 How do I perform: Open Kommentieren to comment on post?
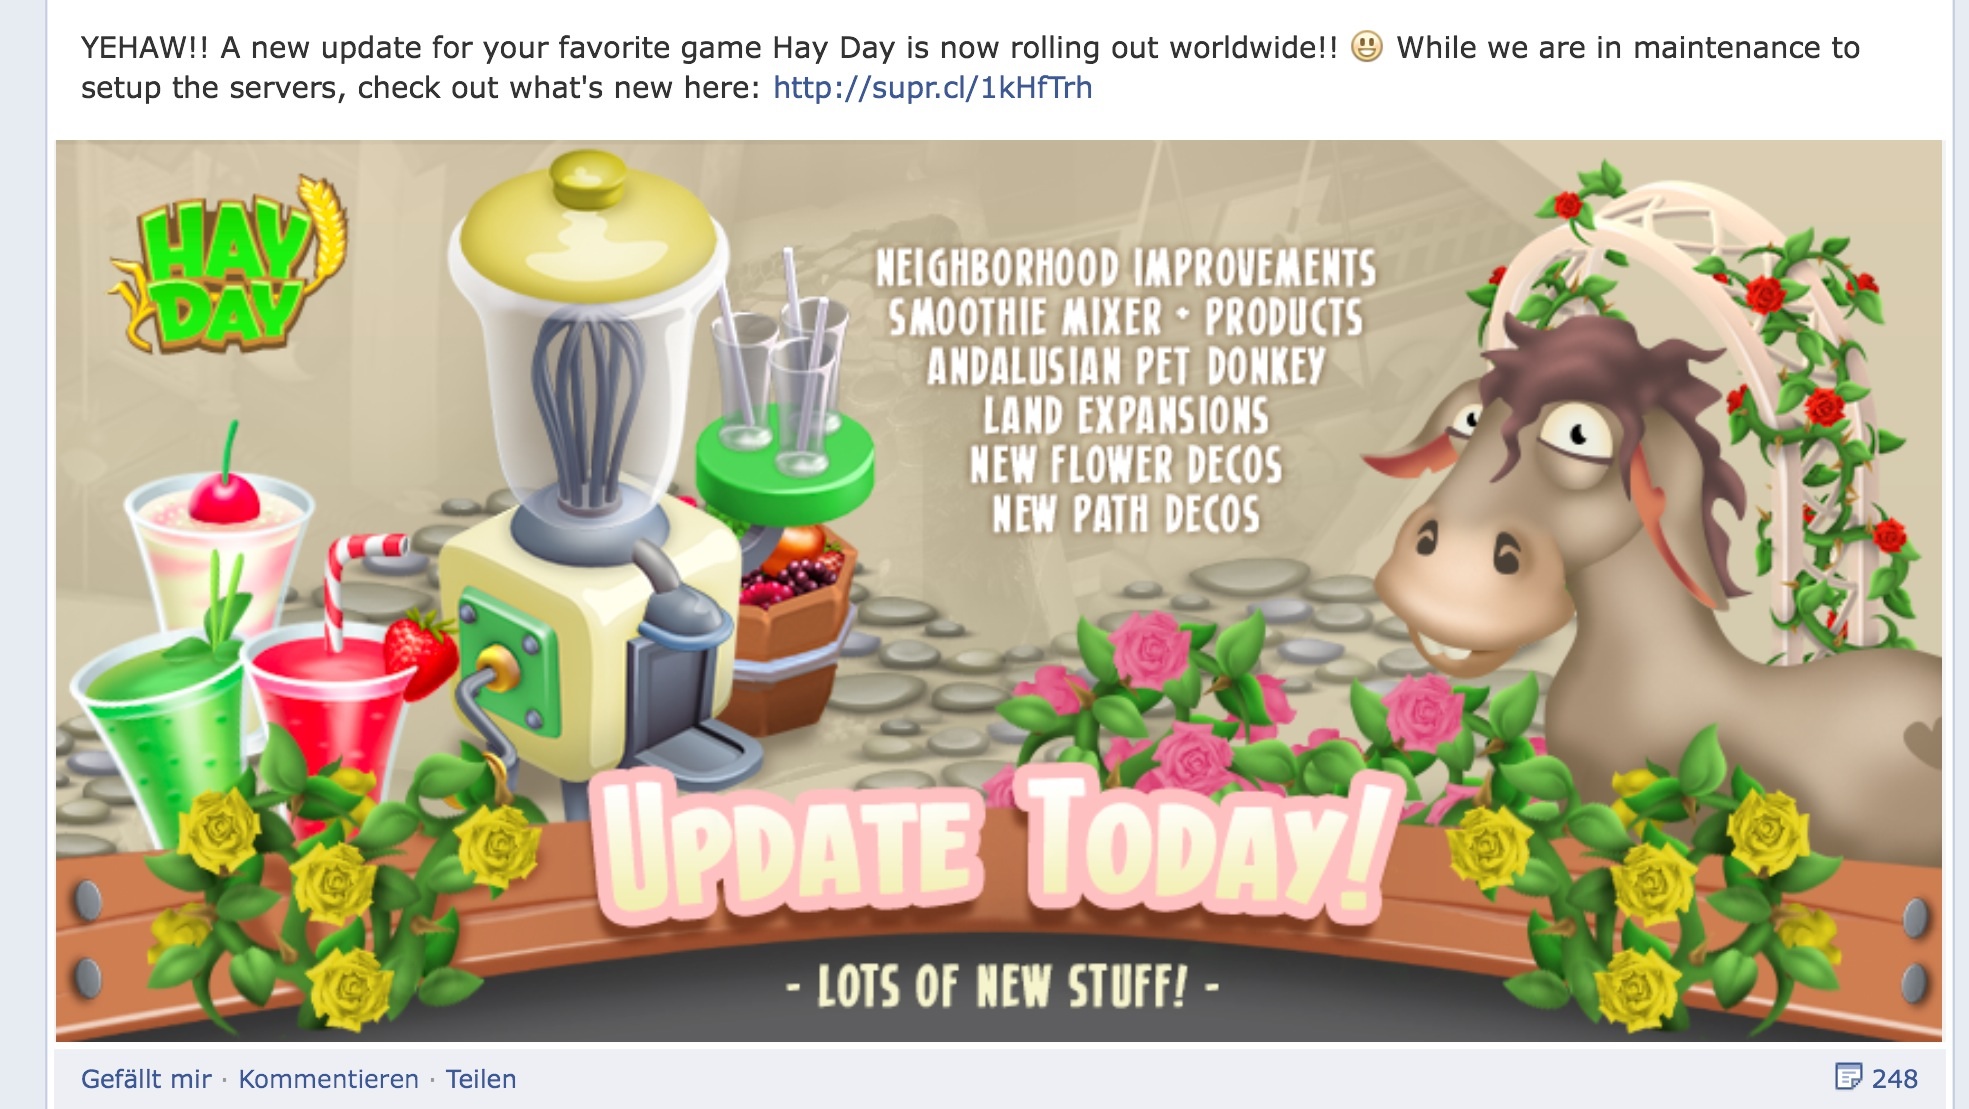click(x=328, y=1079)
